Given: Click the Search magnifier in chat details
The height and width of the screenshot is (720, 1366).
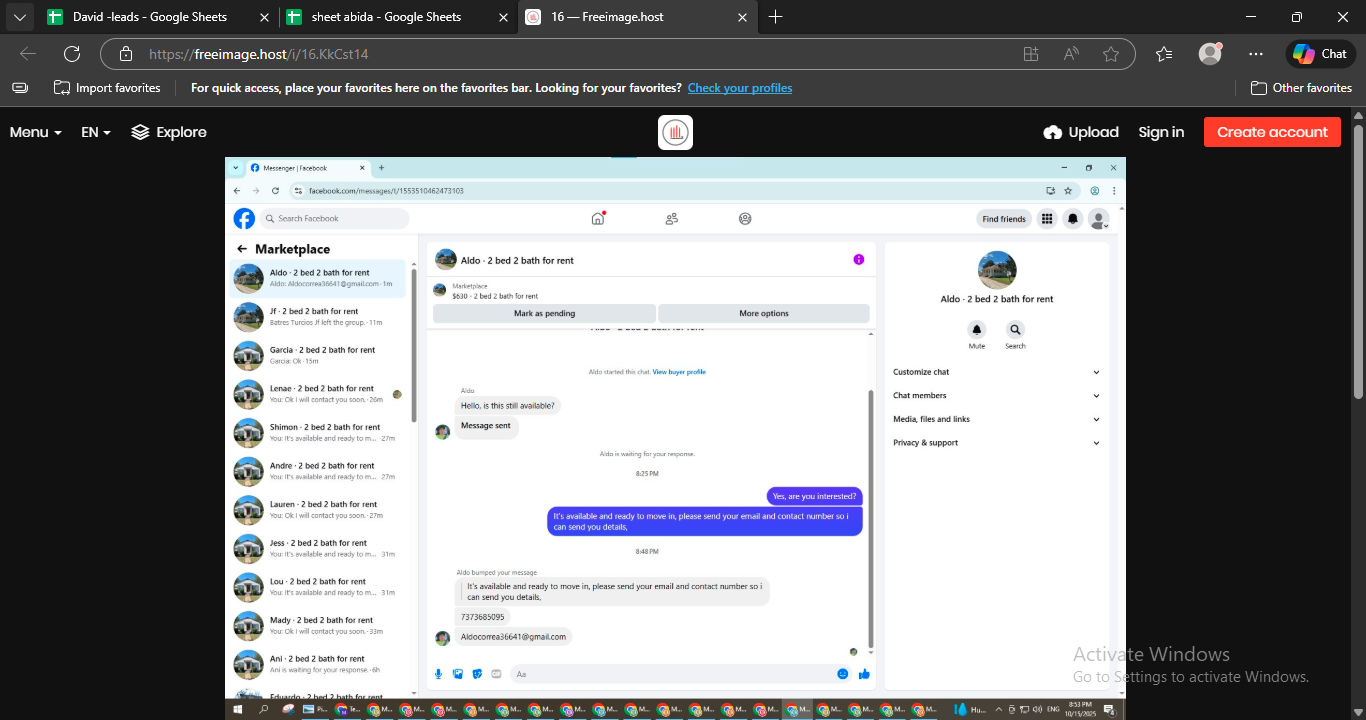Looking at the screenshot, I should pyautogui.click(x=1015, y=329).
